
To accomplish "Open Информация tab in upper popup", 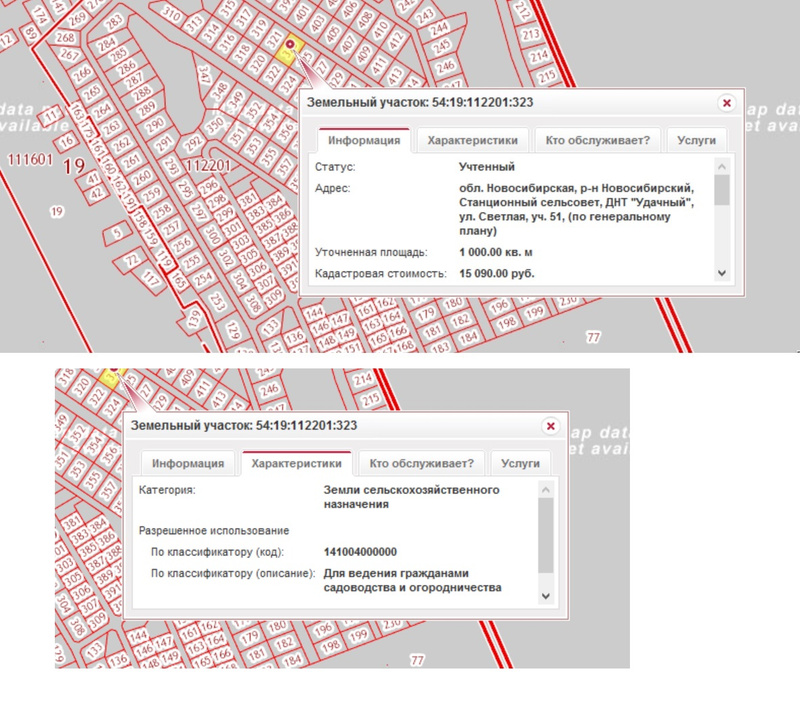I will click(x=364, y=140).
